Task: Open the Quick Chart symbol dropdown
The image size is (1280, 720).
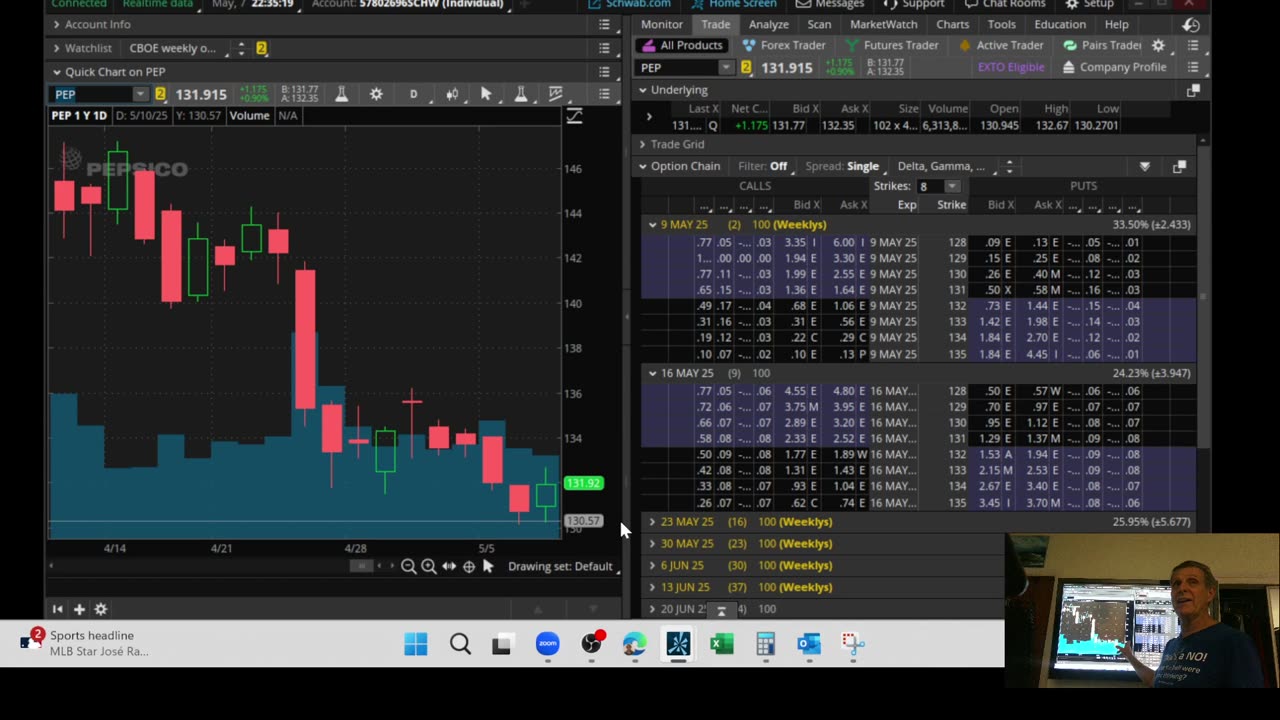Action: [140, 94]
